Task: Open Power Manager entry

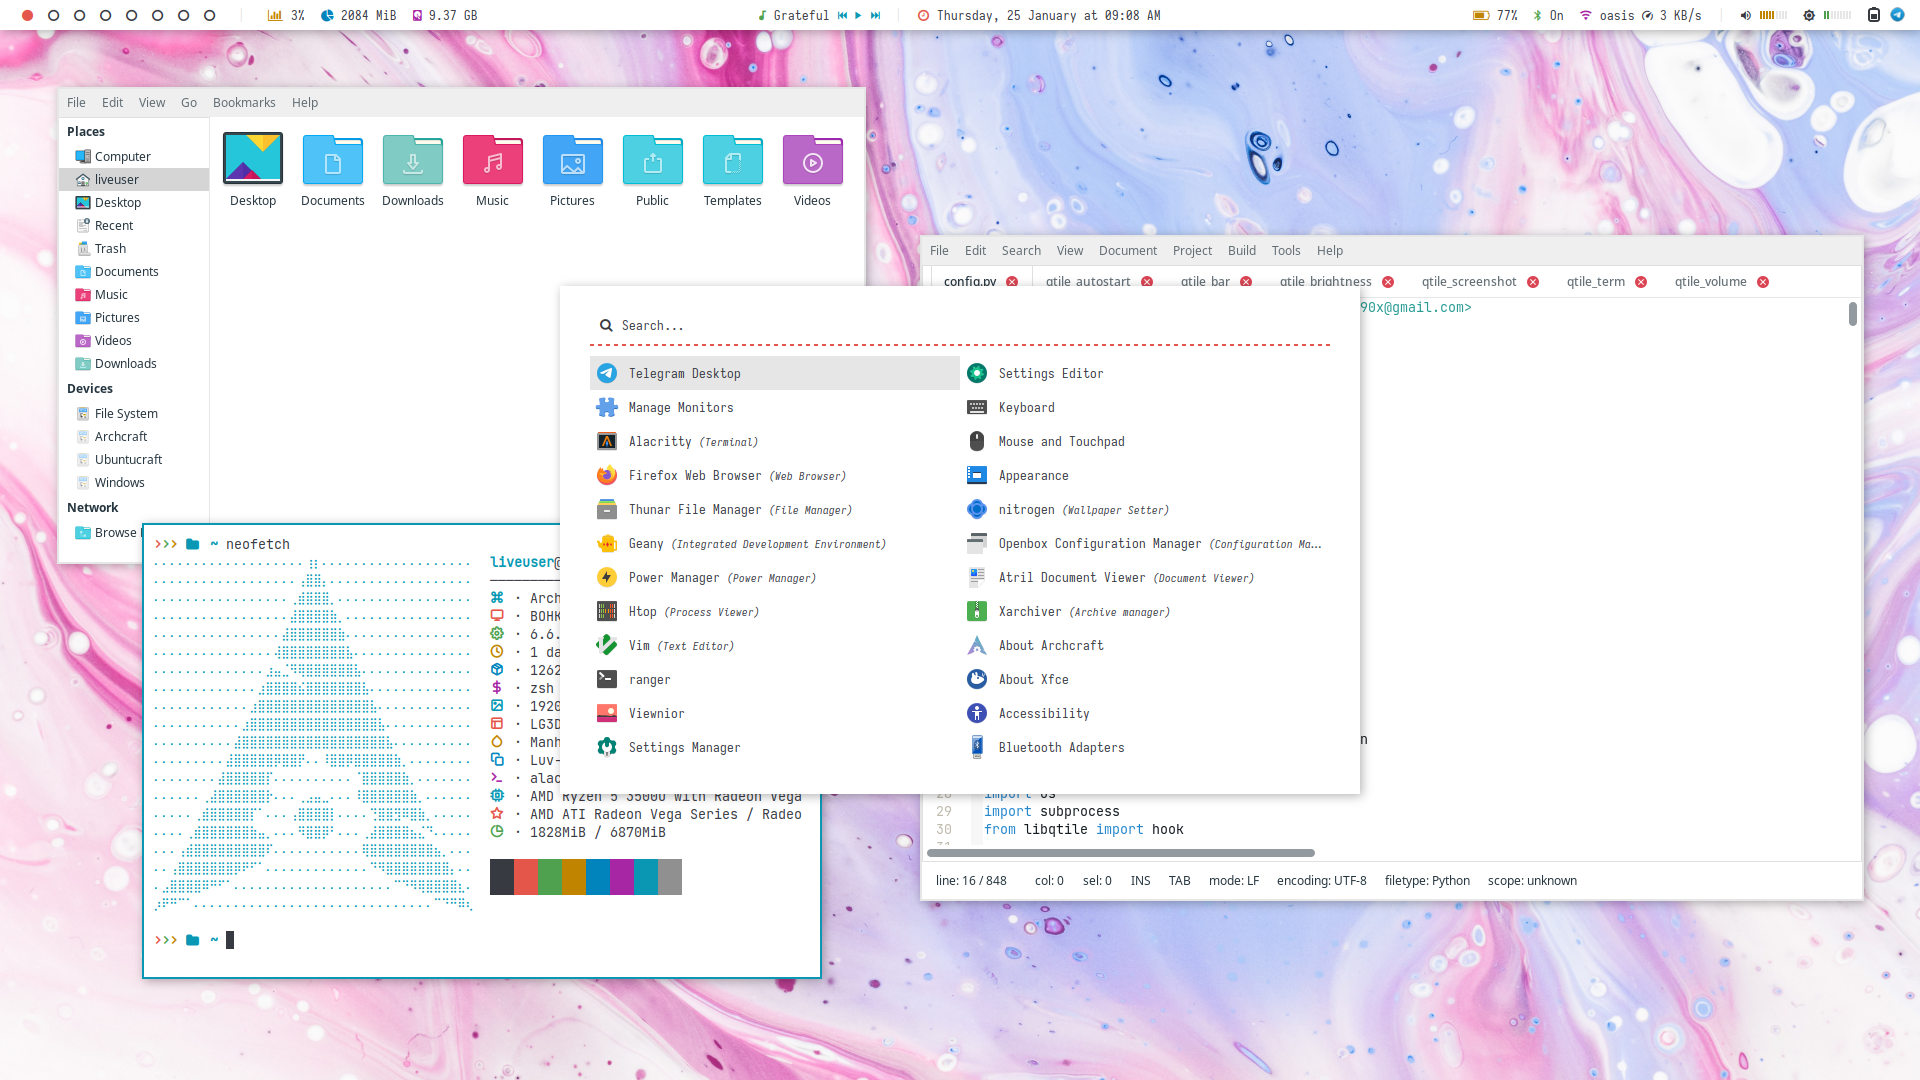Action: click(673, 578)
